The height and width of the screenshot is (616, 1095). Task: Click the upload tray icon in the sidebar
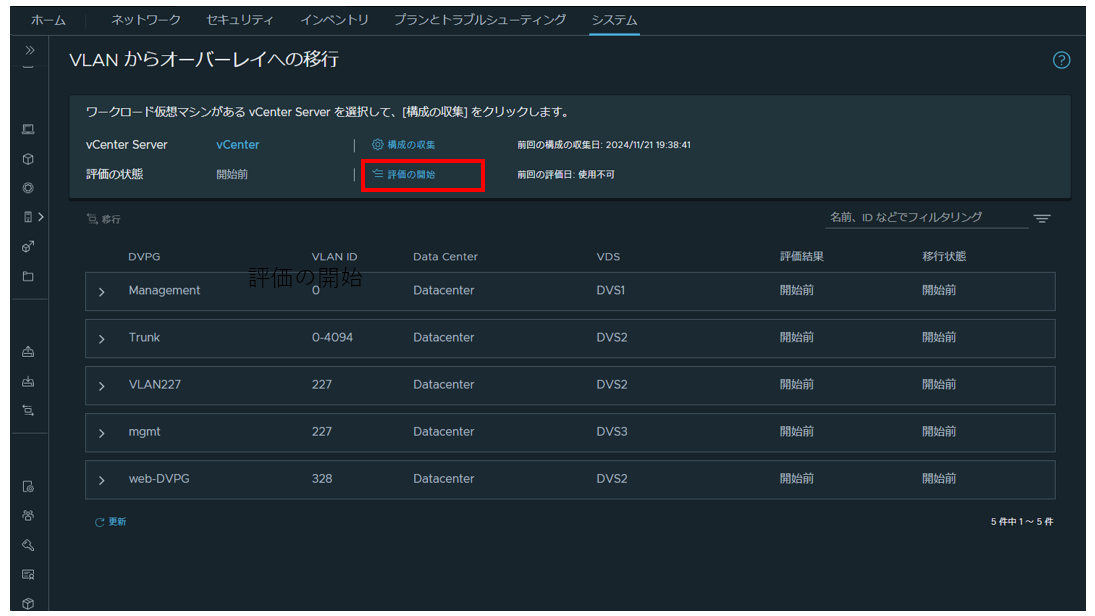(28, 351)
